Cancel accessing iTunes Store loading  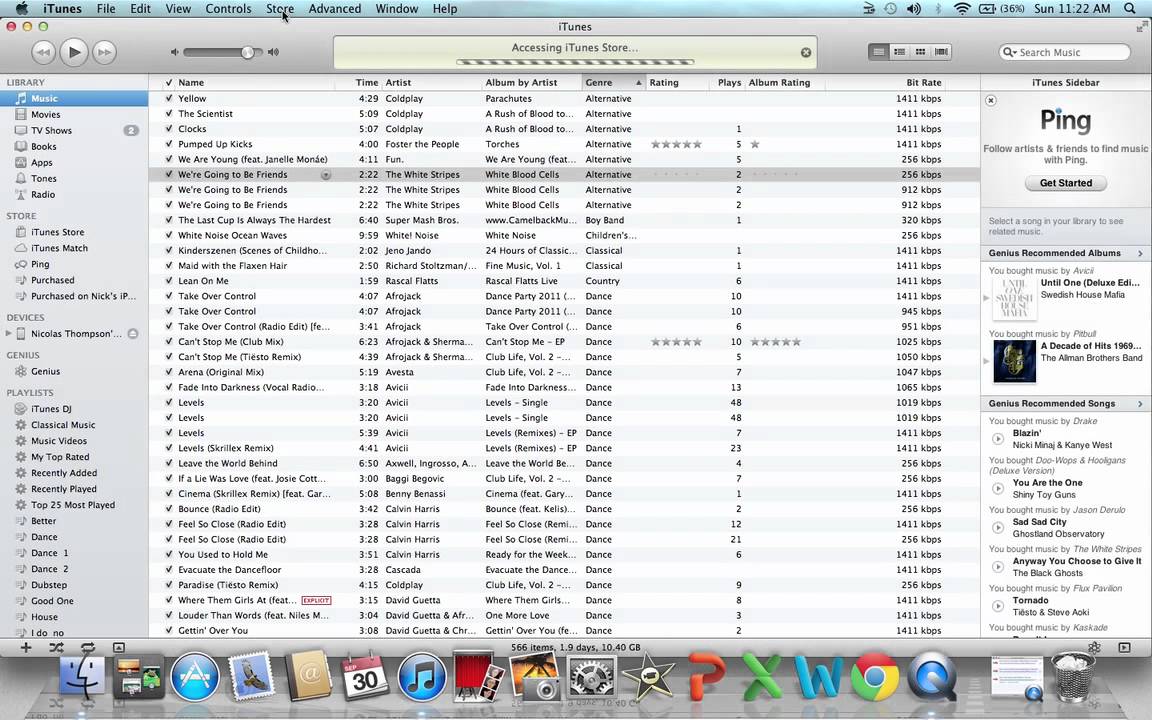pos(806,52)
